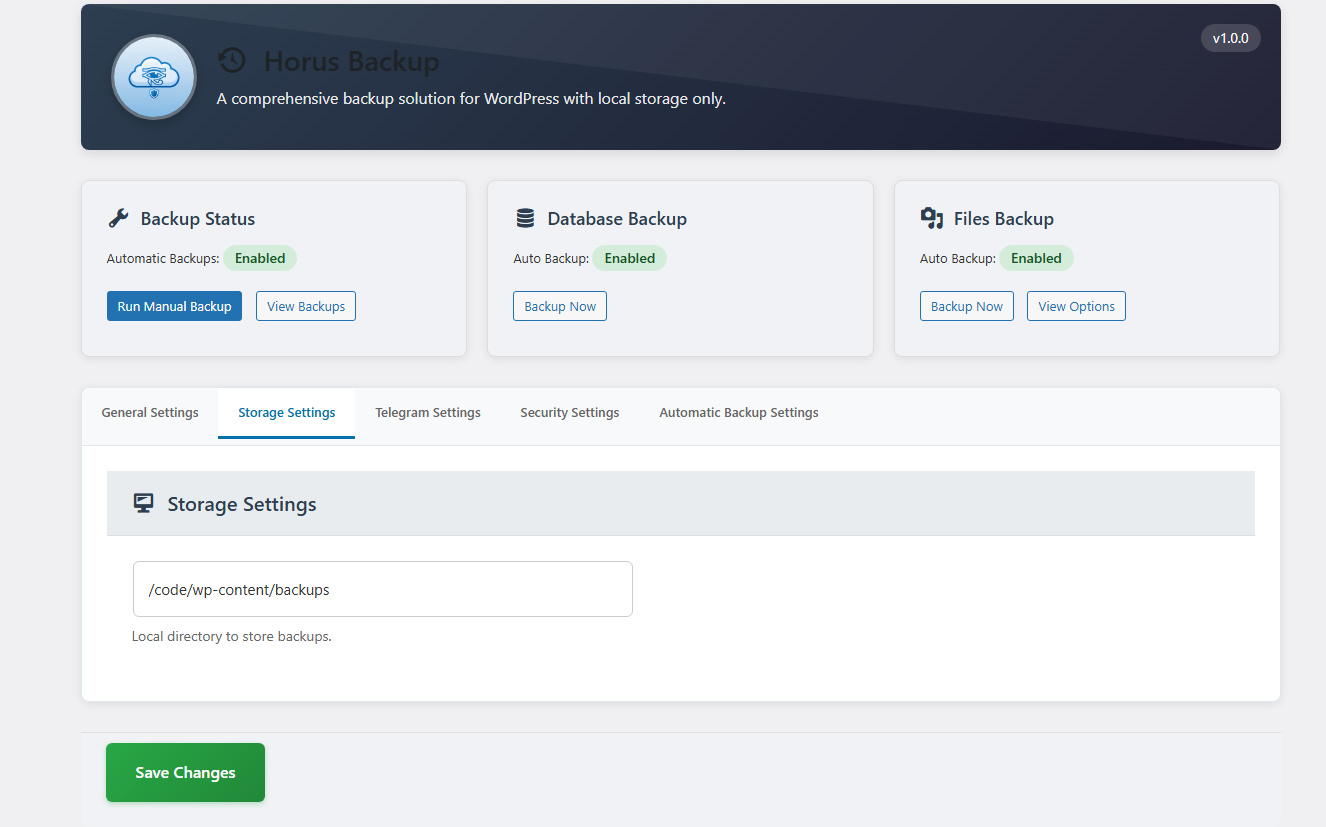
Task: Click the Enabled badge in Database Backup card
Action: click(630, 258)
